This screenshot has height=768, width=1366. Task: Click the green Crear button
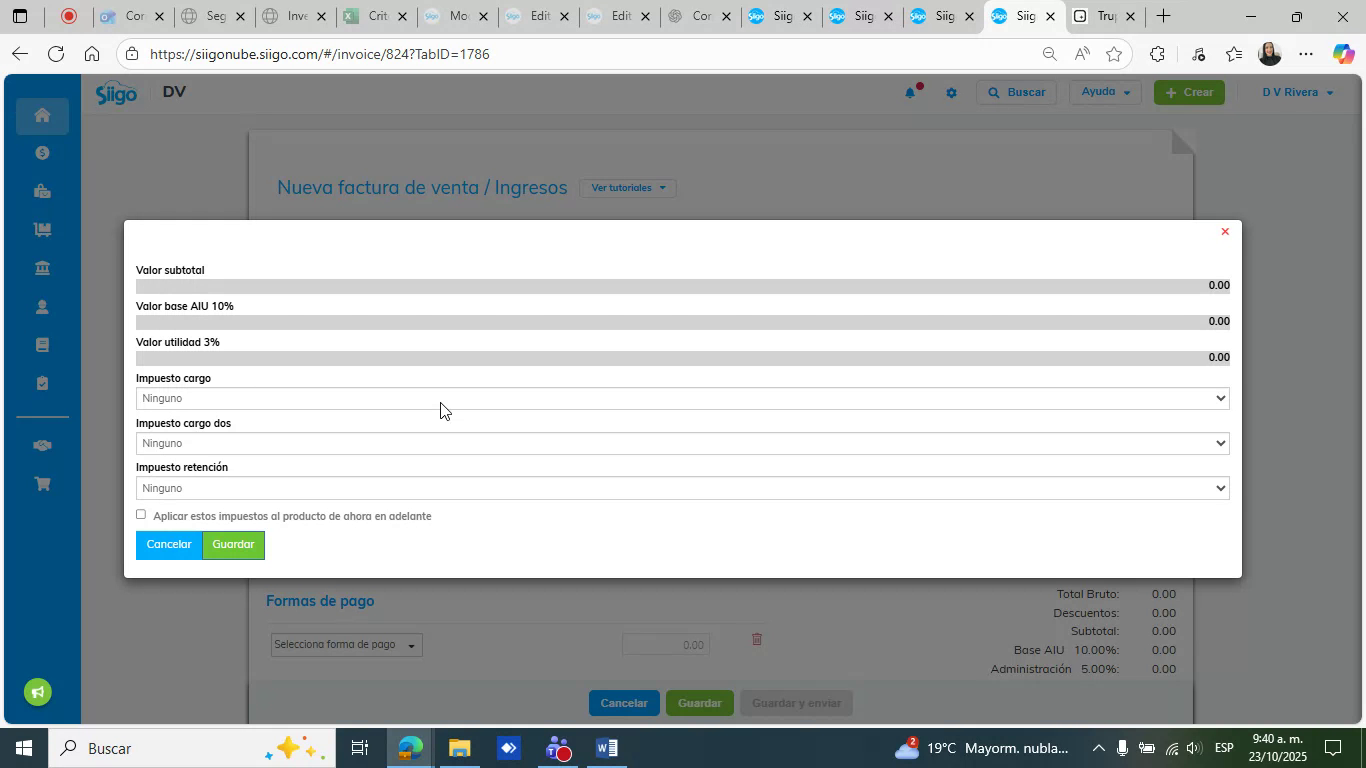[1189, 92]
